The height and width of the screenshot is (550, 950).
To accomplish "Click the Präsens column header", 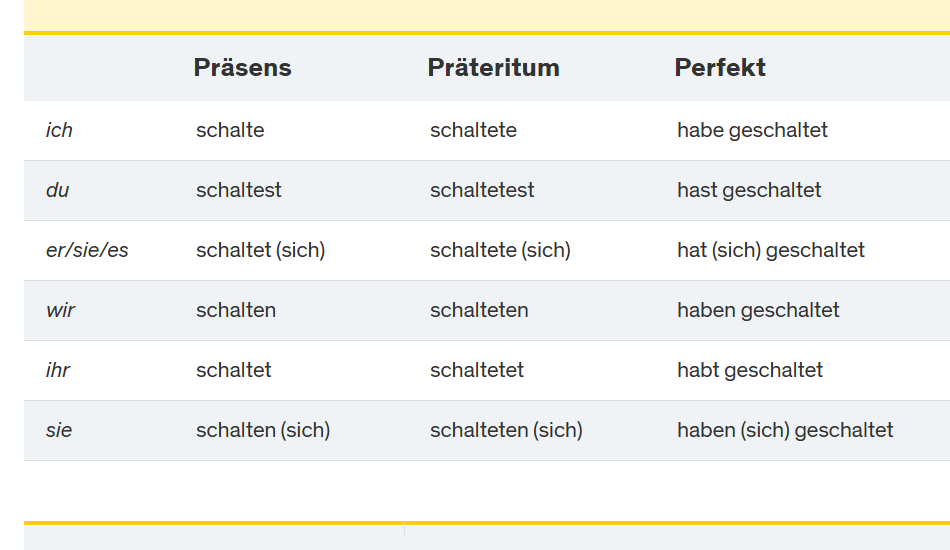I will (x=242, y=68).
